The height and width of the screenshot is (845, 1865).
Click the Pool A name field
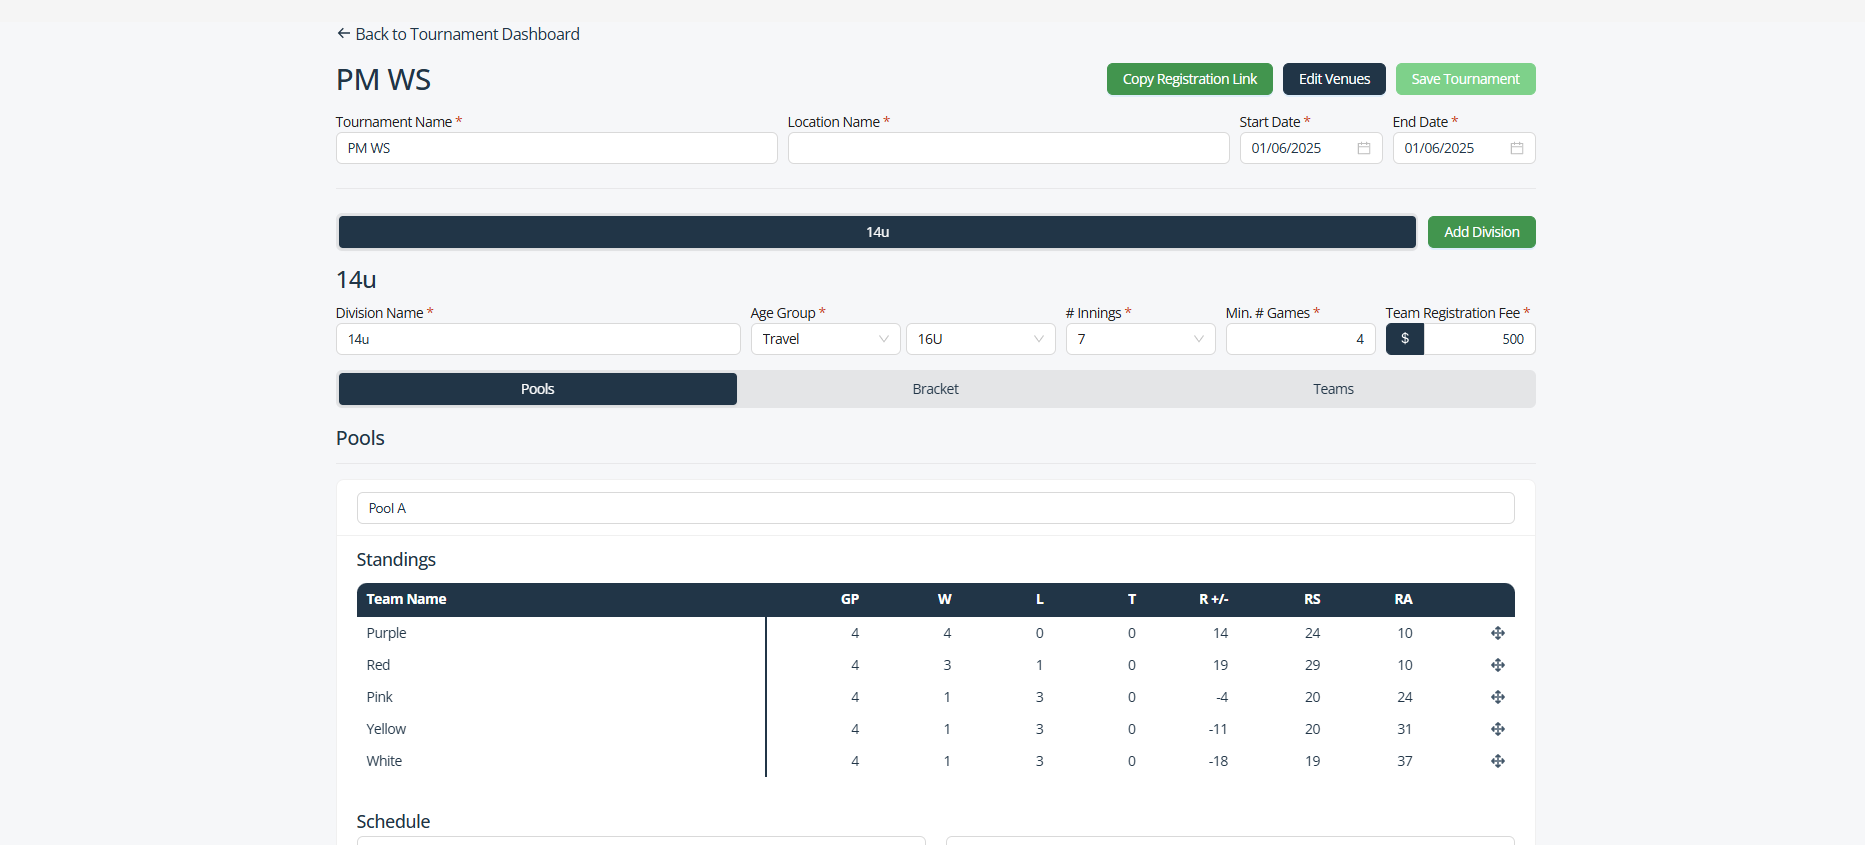(935, 508)
